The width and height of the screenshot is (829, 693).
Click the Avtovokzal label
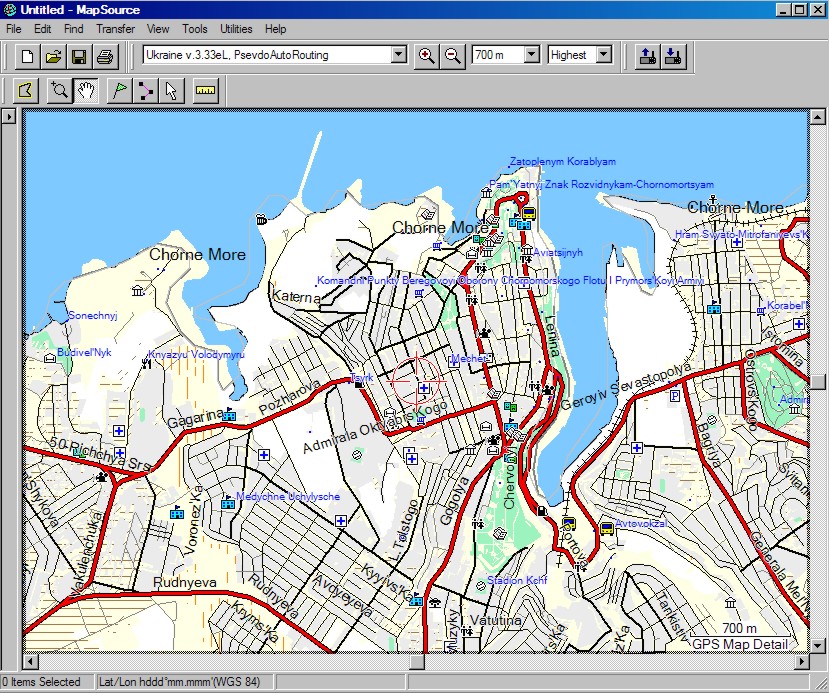click(641, 523)
